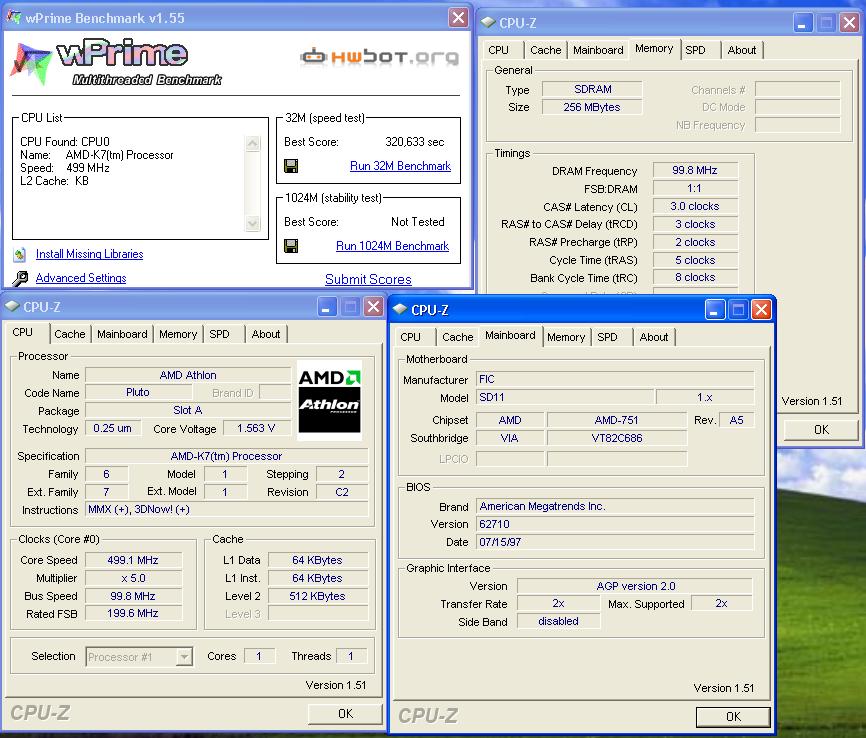Select Cache tab in Mainboard window
Viewport: 866px width, 738px height.
[x=458, y=337]
